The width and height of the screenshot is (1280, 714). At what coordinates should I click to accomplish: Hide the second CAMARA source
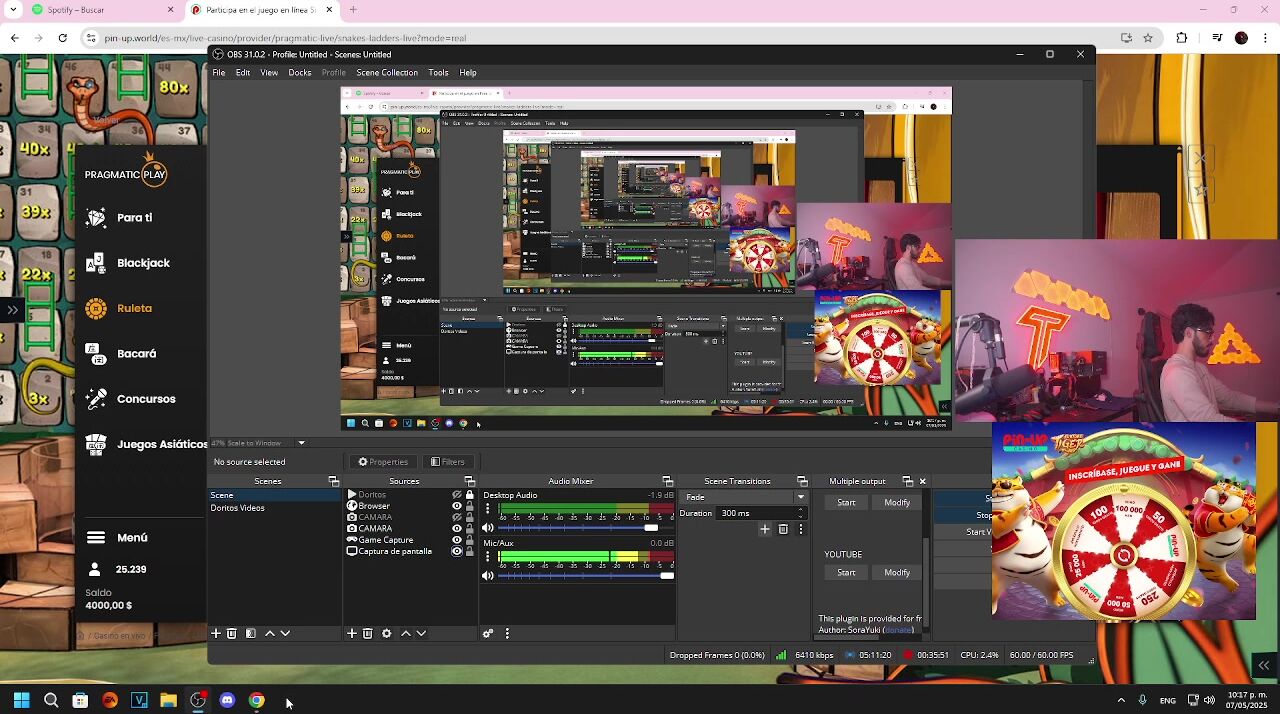(x=457, y=528)
